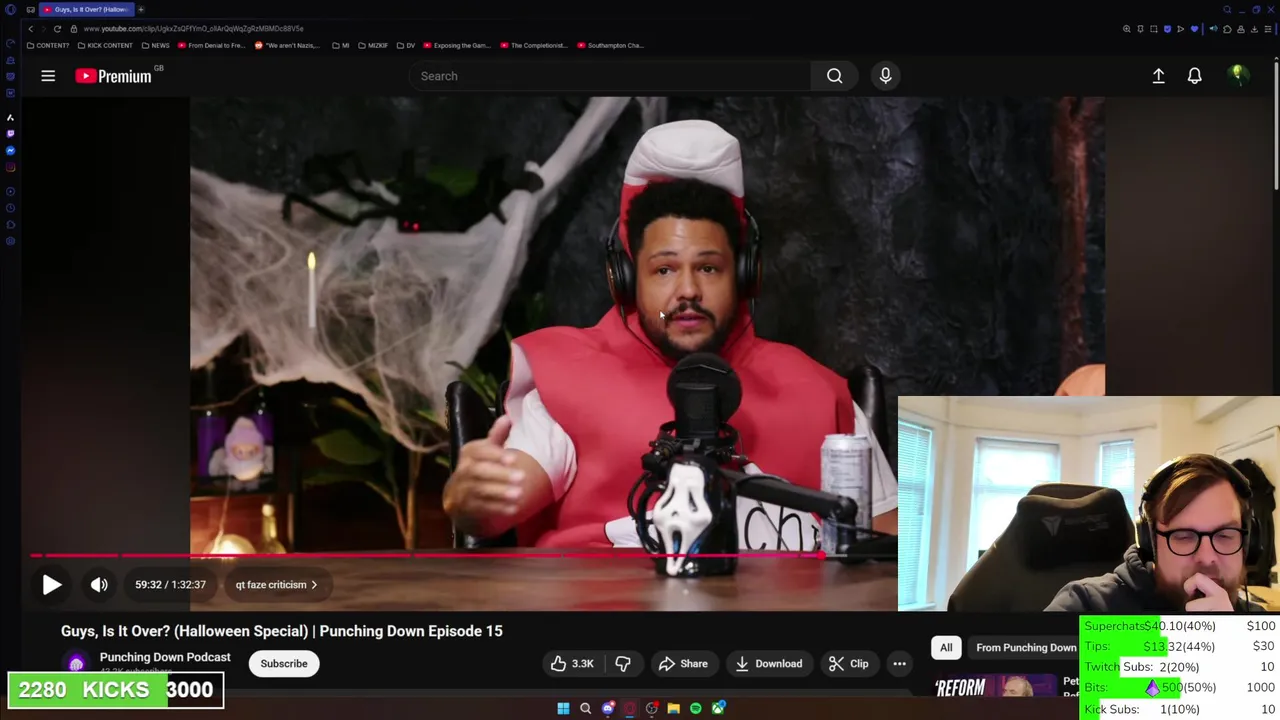This screenshot has width=1280, height=720.
Task: Open the YouTube notifications bell
Action: point(1194,76)
